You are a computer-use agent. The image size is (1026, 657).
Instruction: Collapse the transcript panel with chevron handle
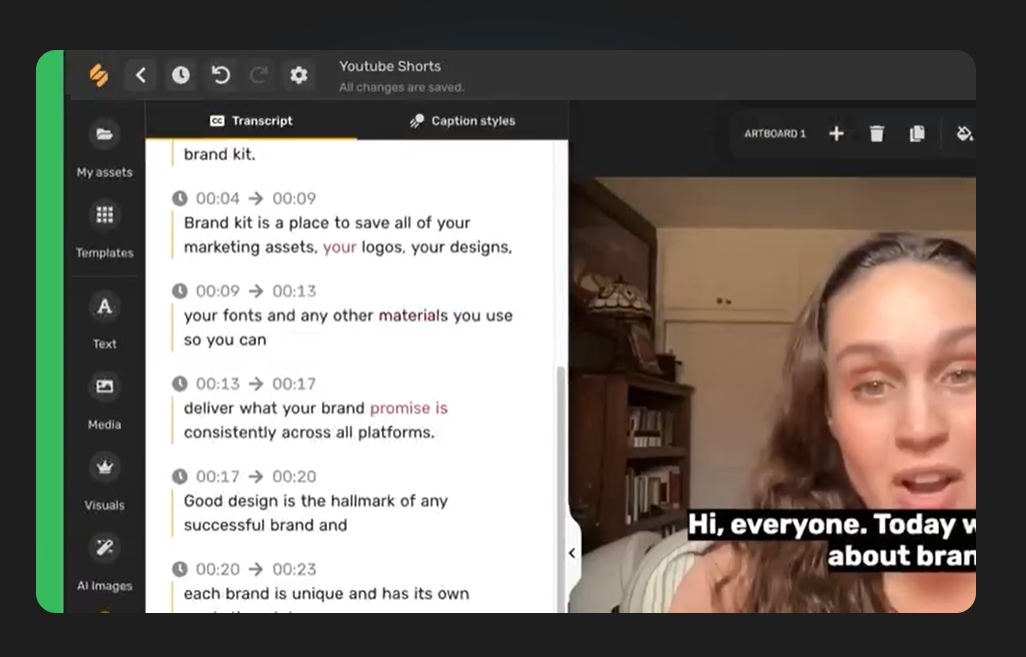(572, 553)
